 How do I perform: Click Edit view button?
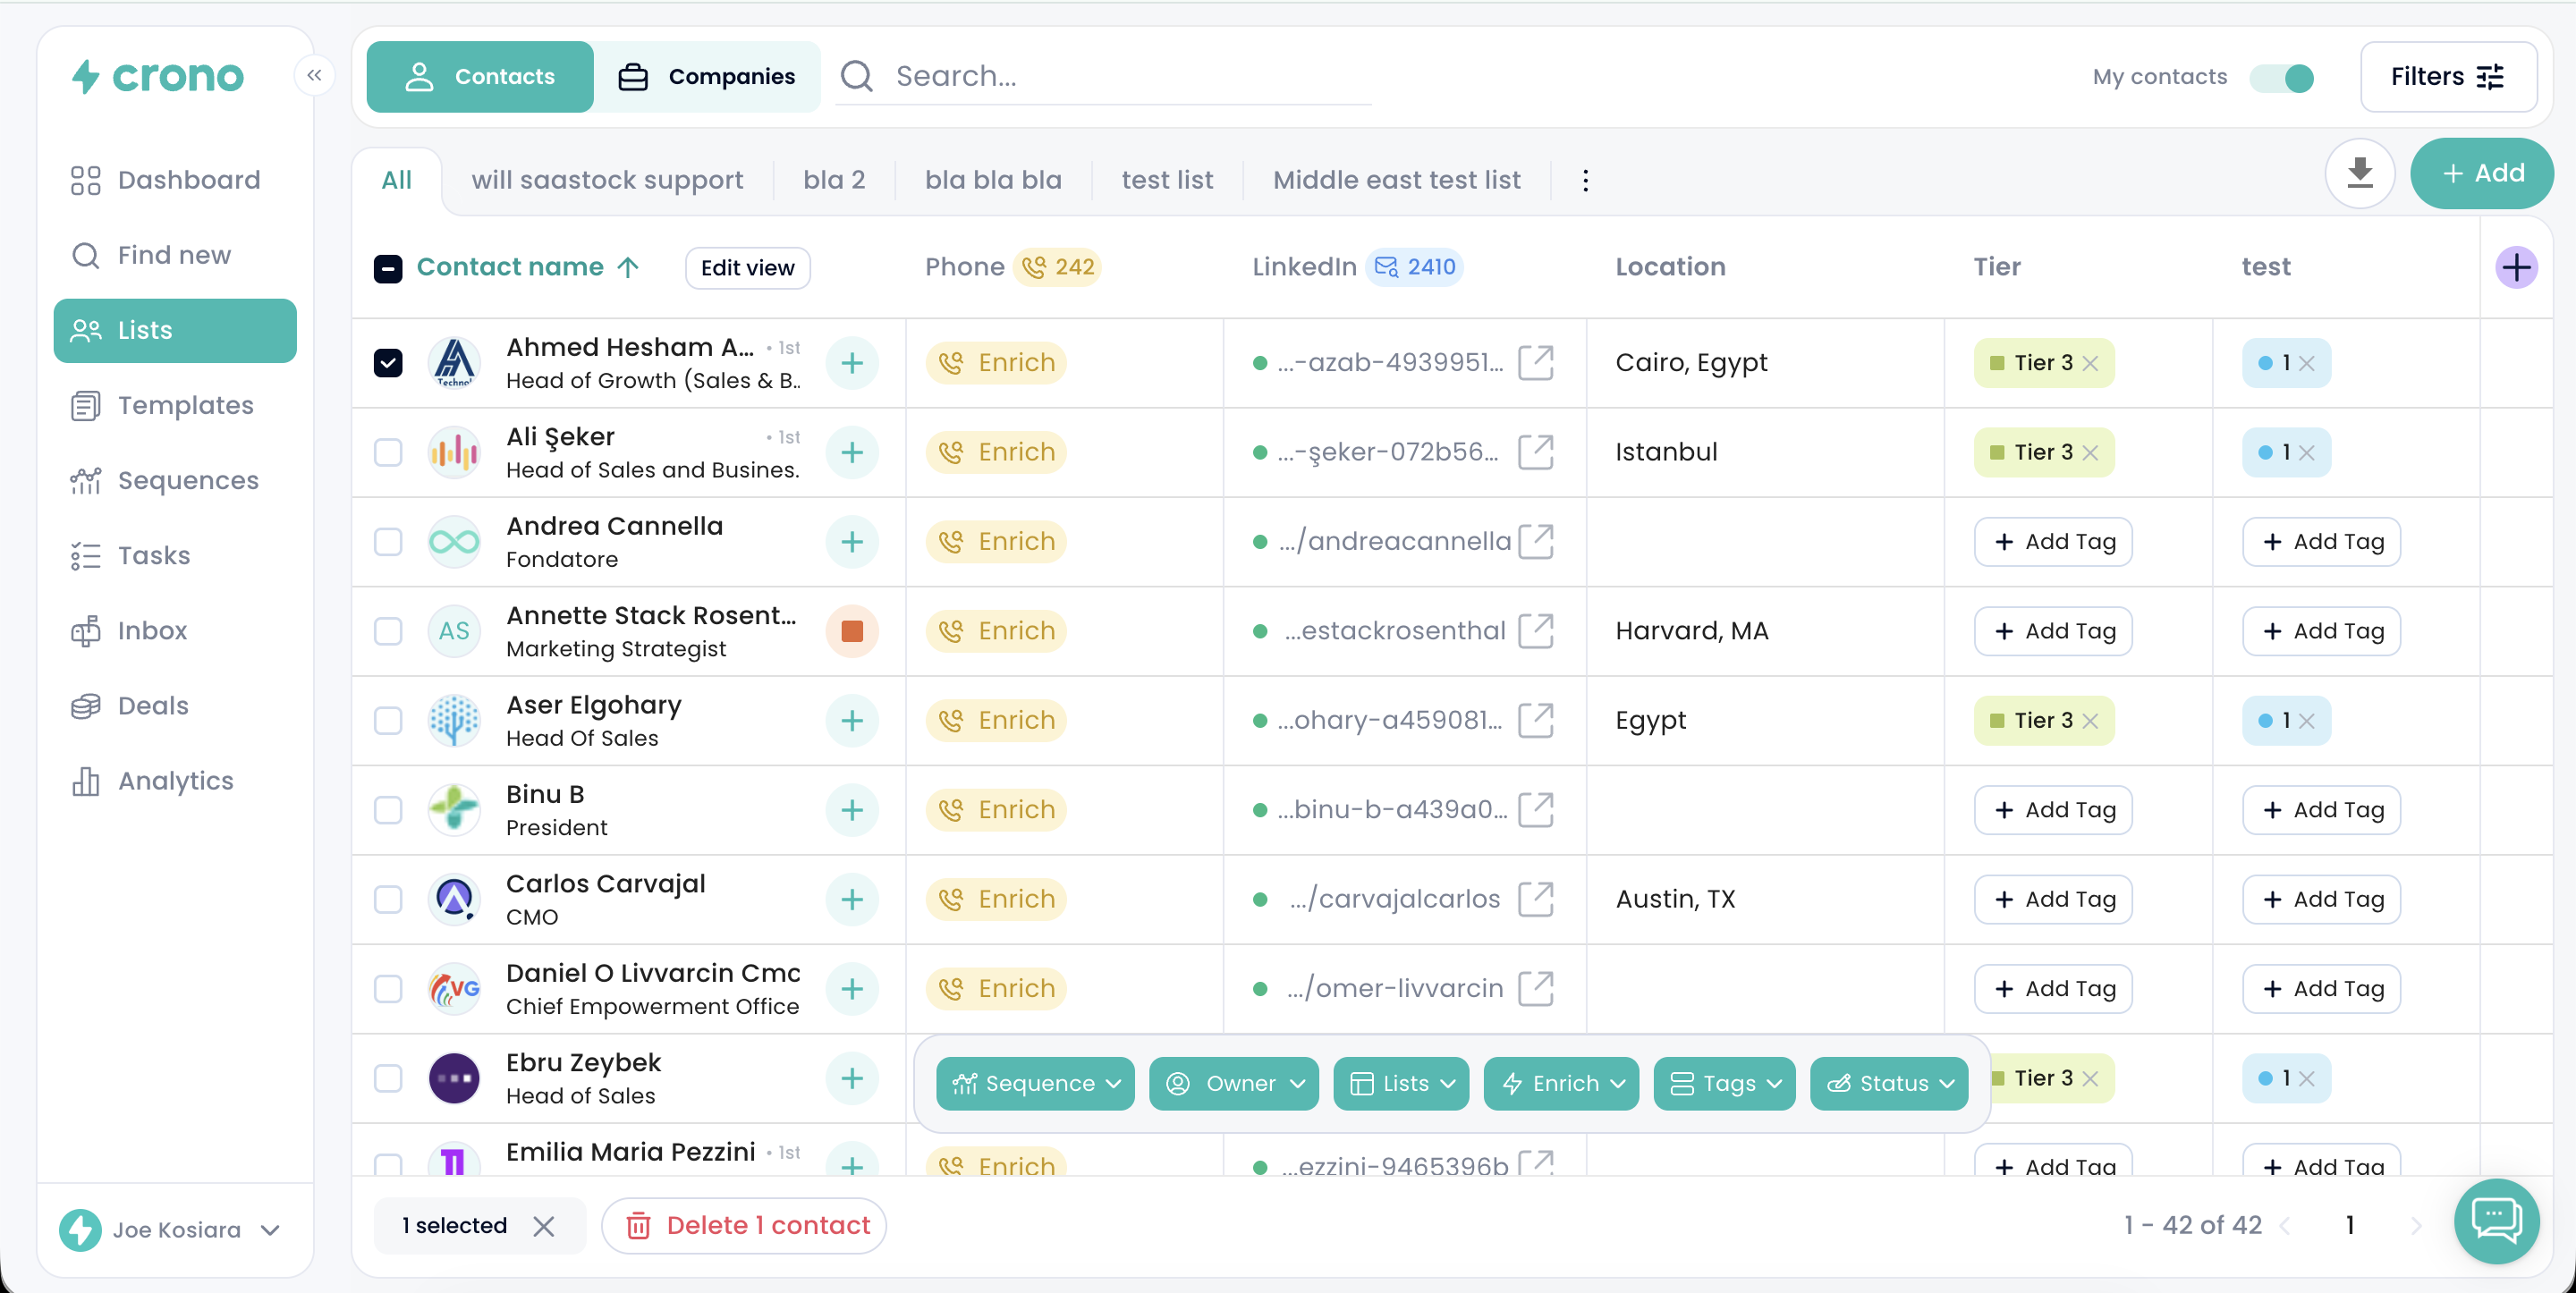point(747,267)
